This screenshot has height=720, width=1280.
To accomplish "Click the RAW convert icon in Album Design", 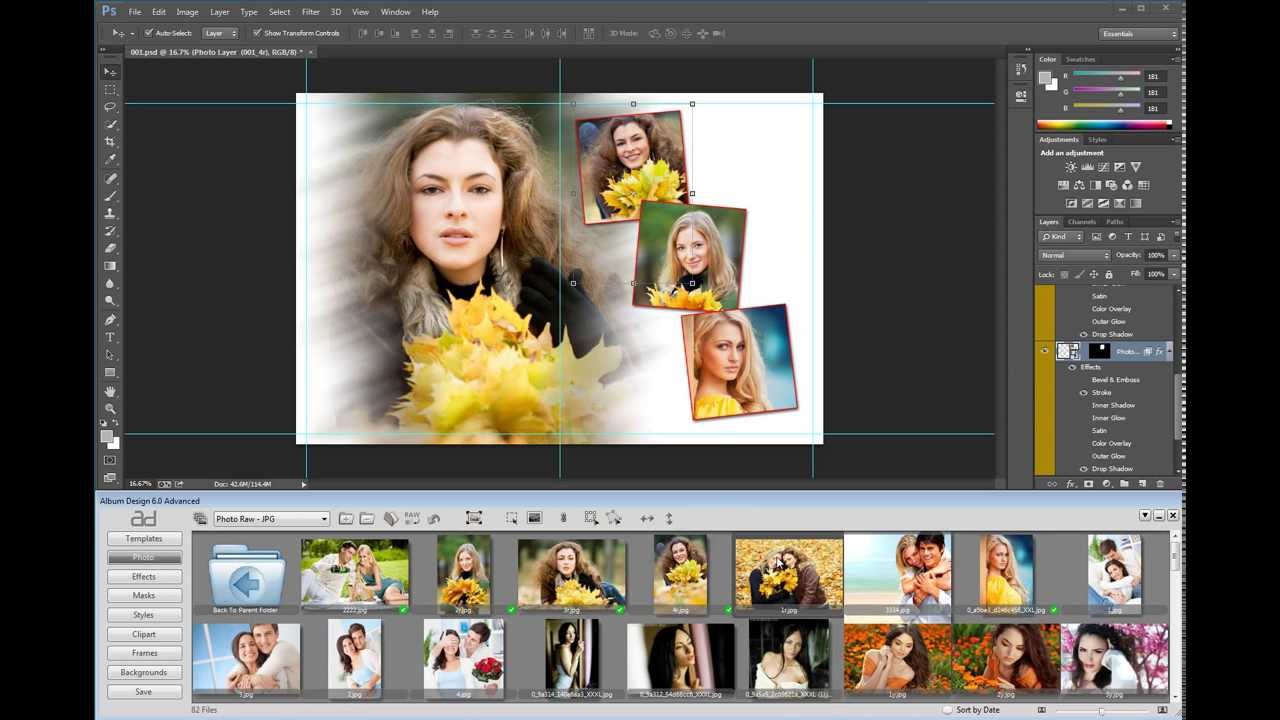I will point(412,518).
